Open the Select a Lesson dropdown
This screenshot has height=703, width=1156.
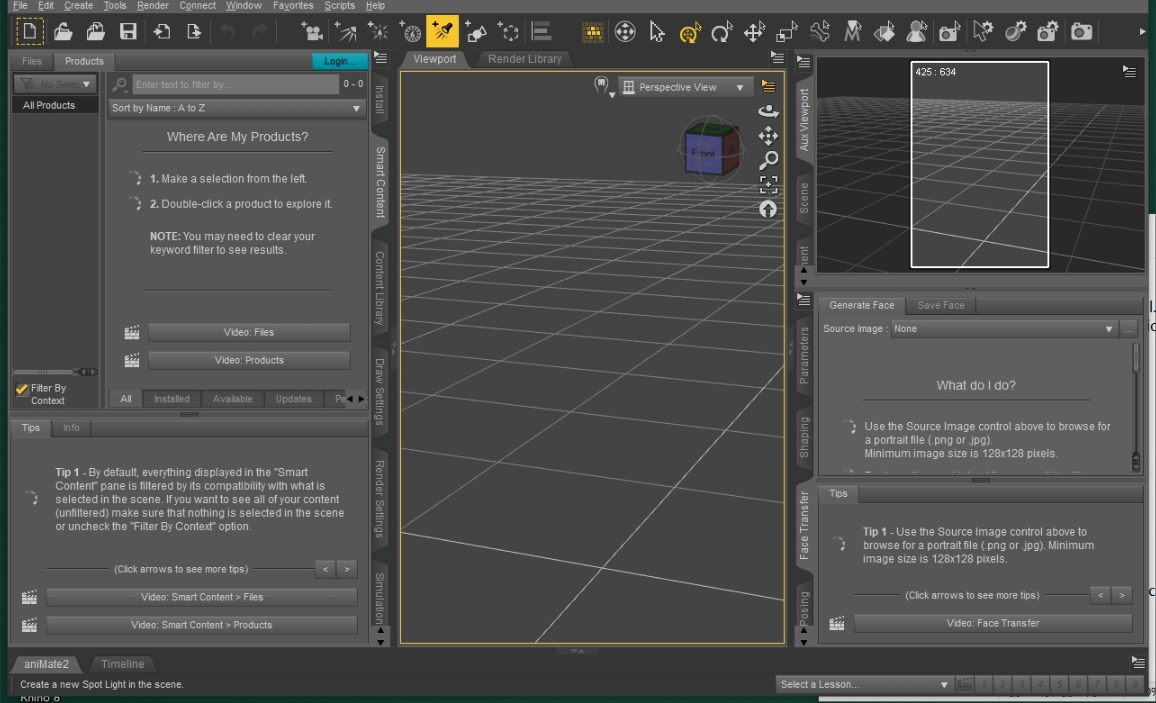tap(864, 684)
